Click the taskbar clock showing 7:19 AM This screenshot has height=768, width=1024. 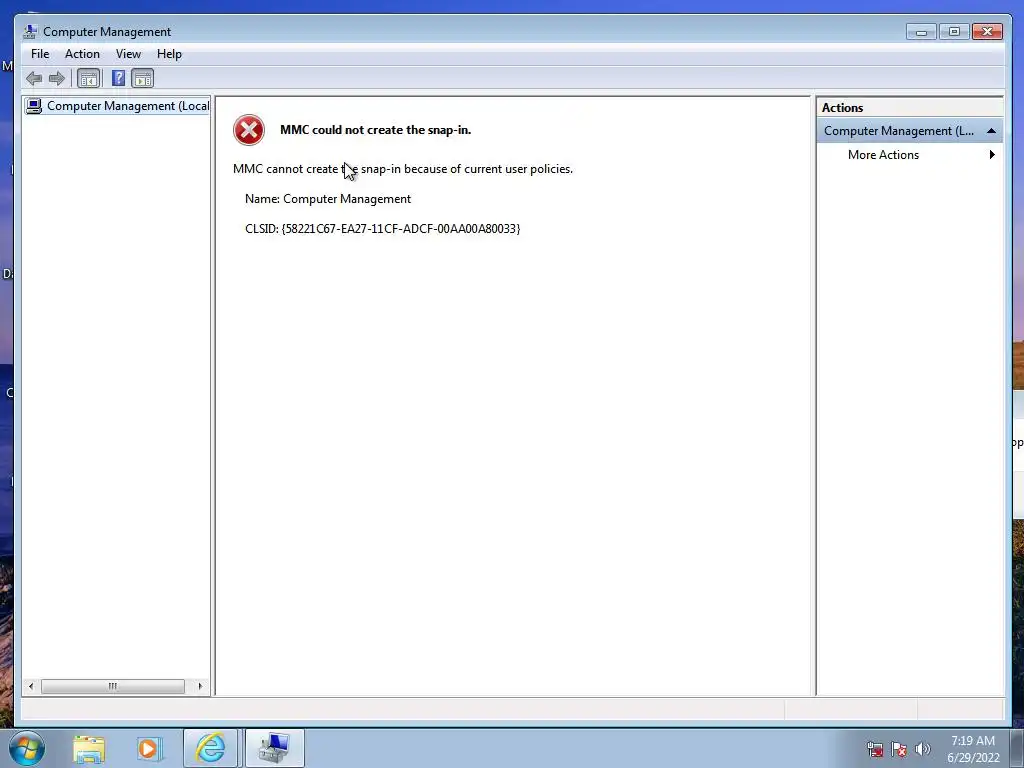(973, 749)
